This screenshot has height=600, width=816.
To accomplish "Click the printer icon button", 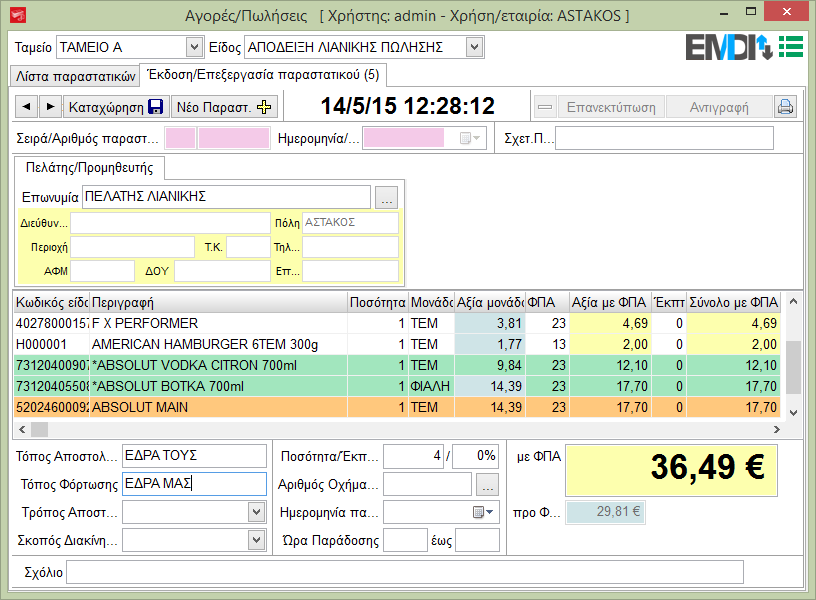I will click(x=785, y=107).
